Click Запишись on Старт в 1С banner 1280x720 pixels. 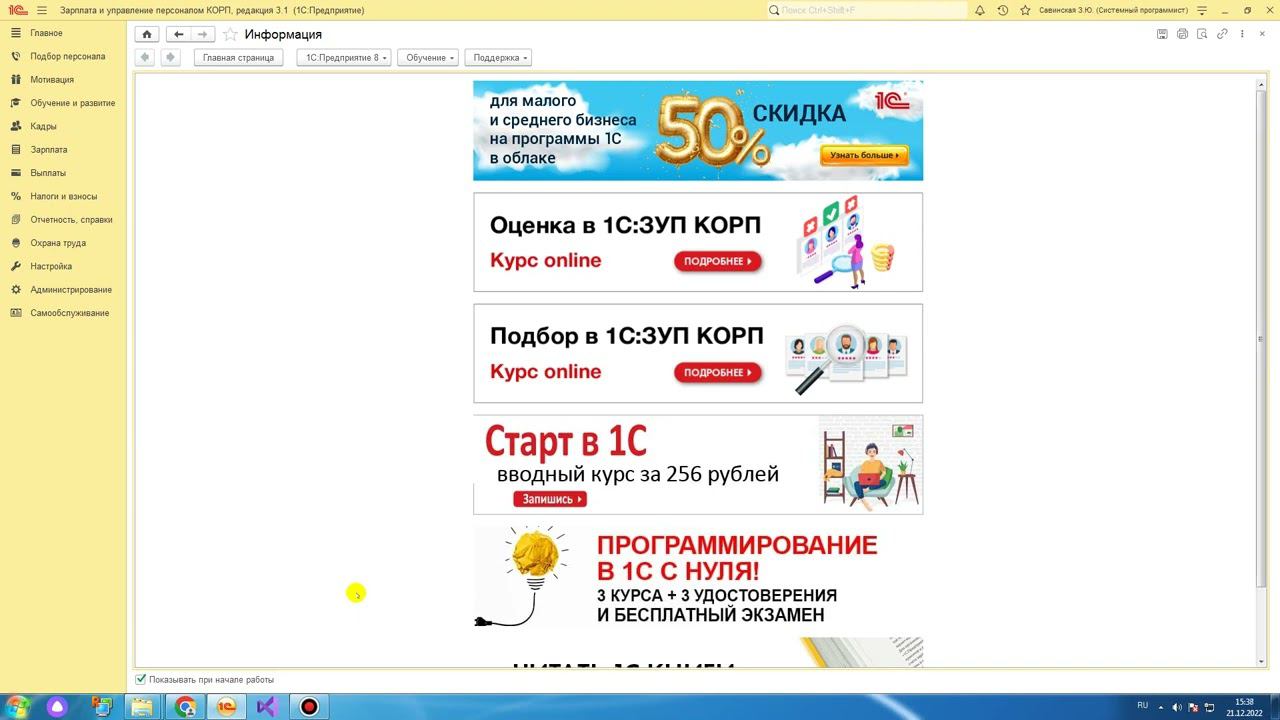coord(550,499)
